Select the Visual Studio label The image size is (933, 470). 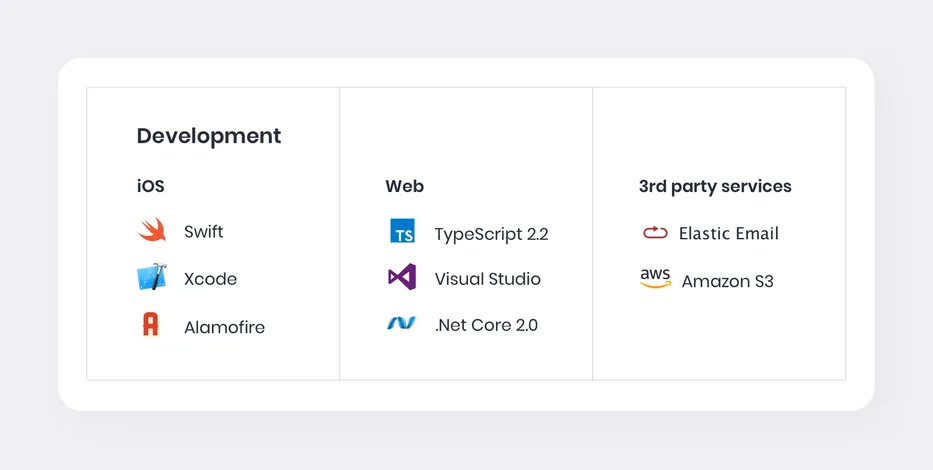coord(487,279)
